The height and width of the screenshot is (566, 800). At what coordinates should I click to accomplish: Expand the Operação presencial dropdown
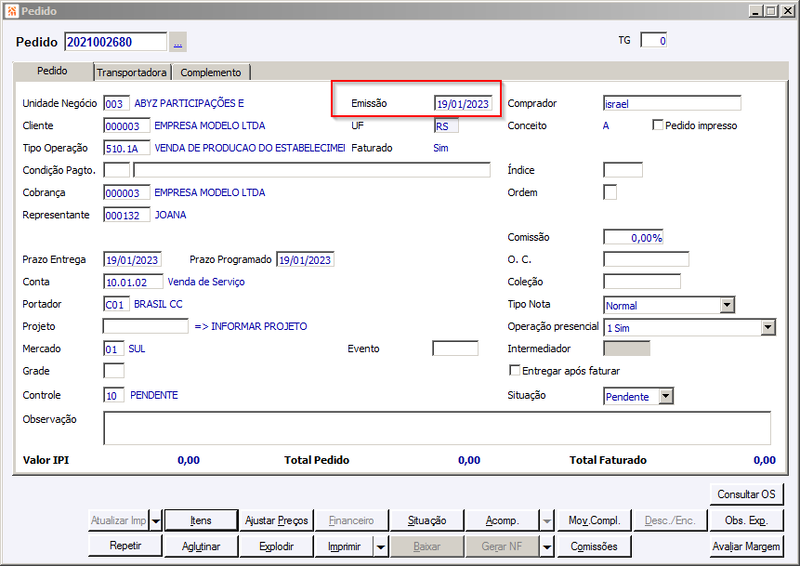[768, 328]
